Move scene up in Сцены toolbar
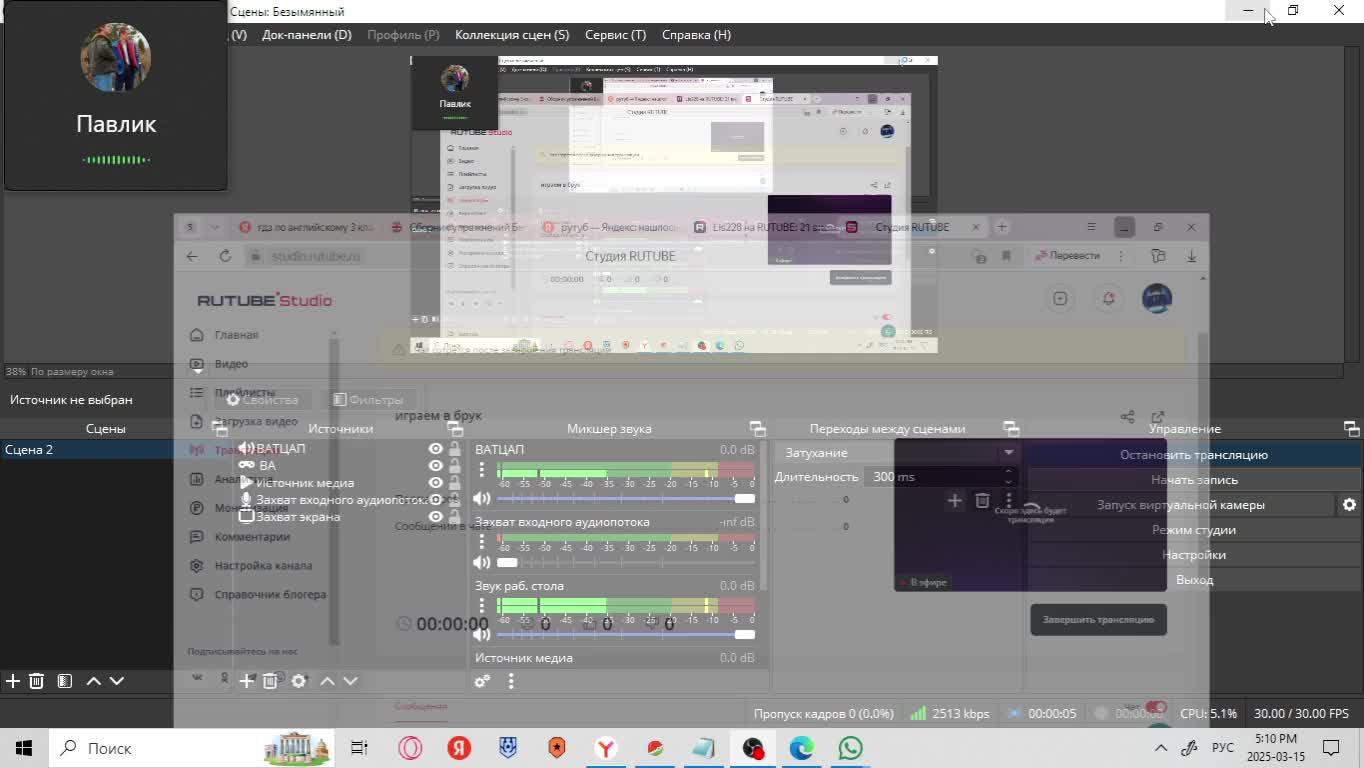Viewport: 1364px width, 768px height. tap(93, 681)
